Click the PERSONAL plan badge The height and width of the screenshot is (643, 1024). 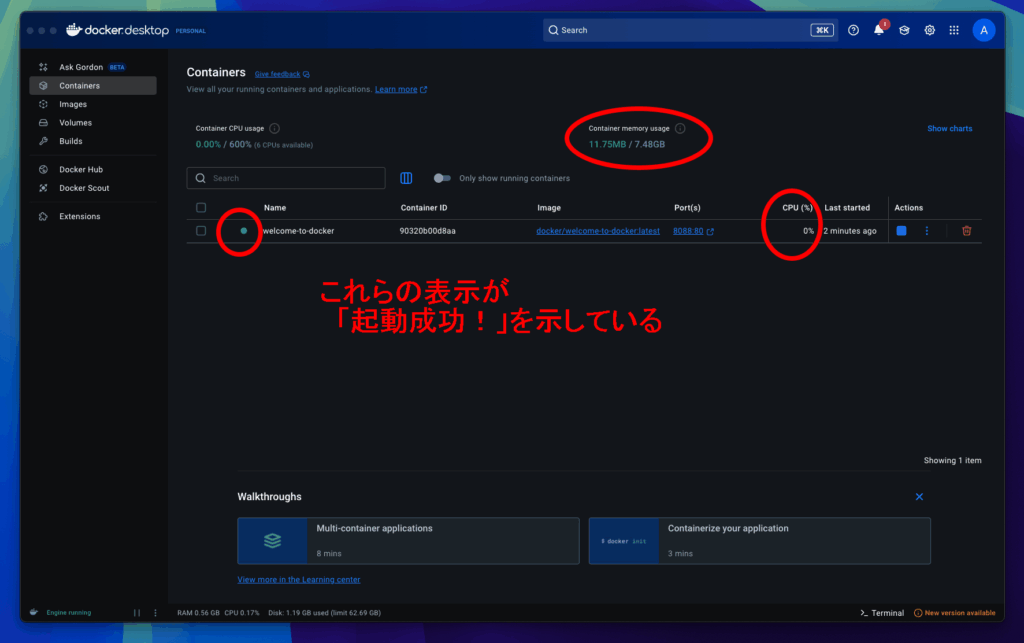point(191,31)
